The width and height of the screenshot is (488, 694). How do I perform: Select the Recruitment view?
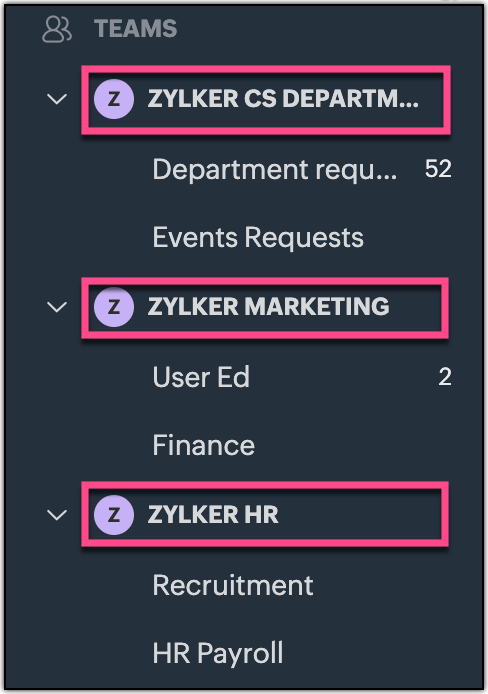pos(233,585)
